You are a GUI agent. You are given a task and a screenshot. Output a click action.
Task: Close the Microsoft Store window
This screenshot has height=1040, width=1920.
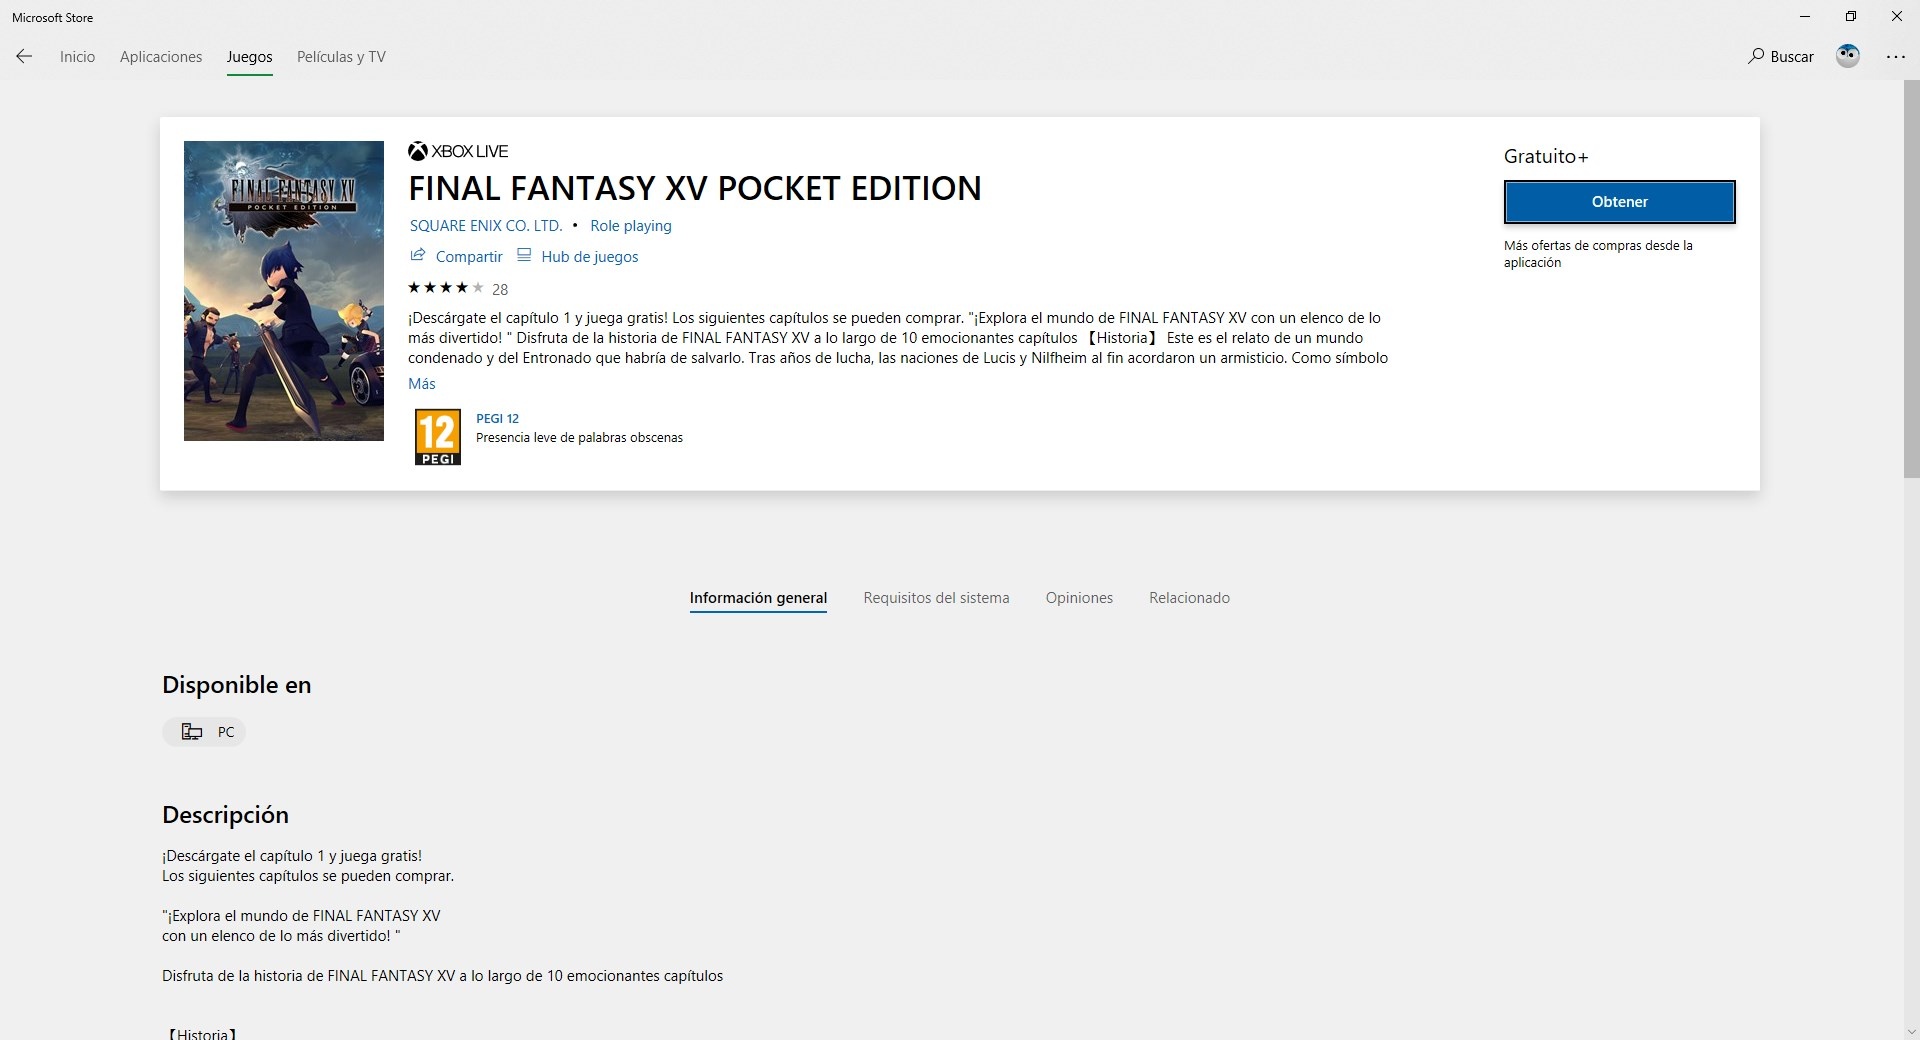tap(1897, 17)
